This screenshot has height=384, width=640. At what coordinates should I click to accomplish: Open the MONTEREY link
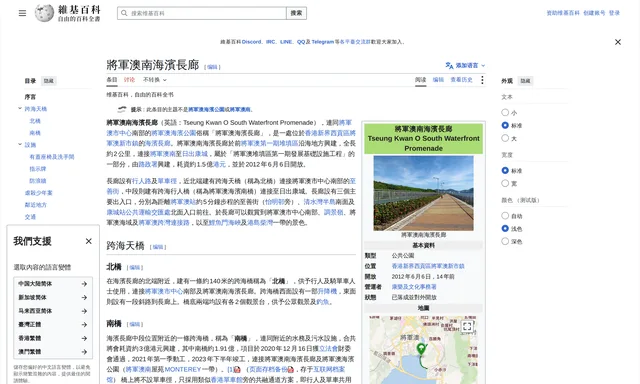click(182, 369)
